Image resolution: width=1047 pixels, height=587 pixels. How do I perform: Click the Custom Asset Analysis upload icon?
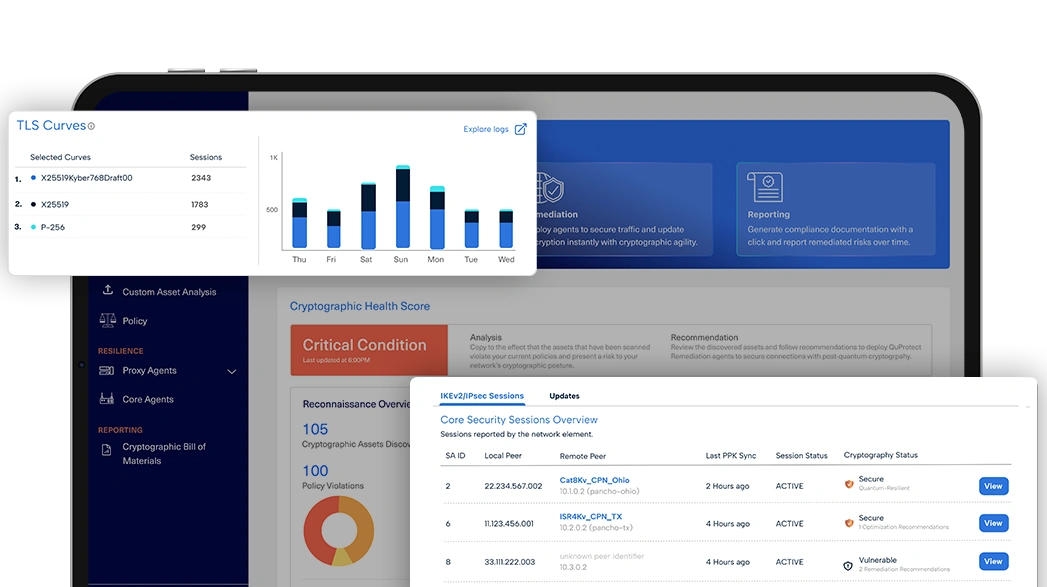(x=107, y=291)
